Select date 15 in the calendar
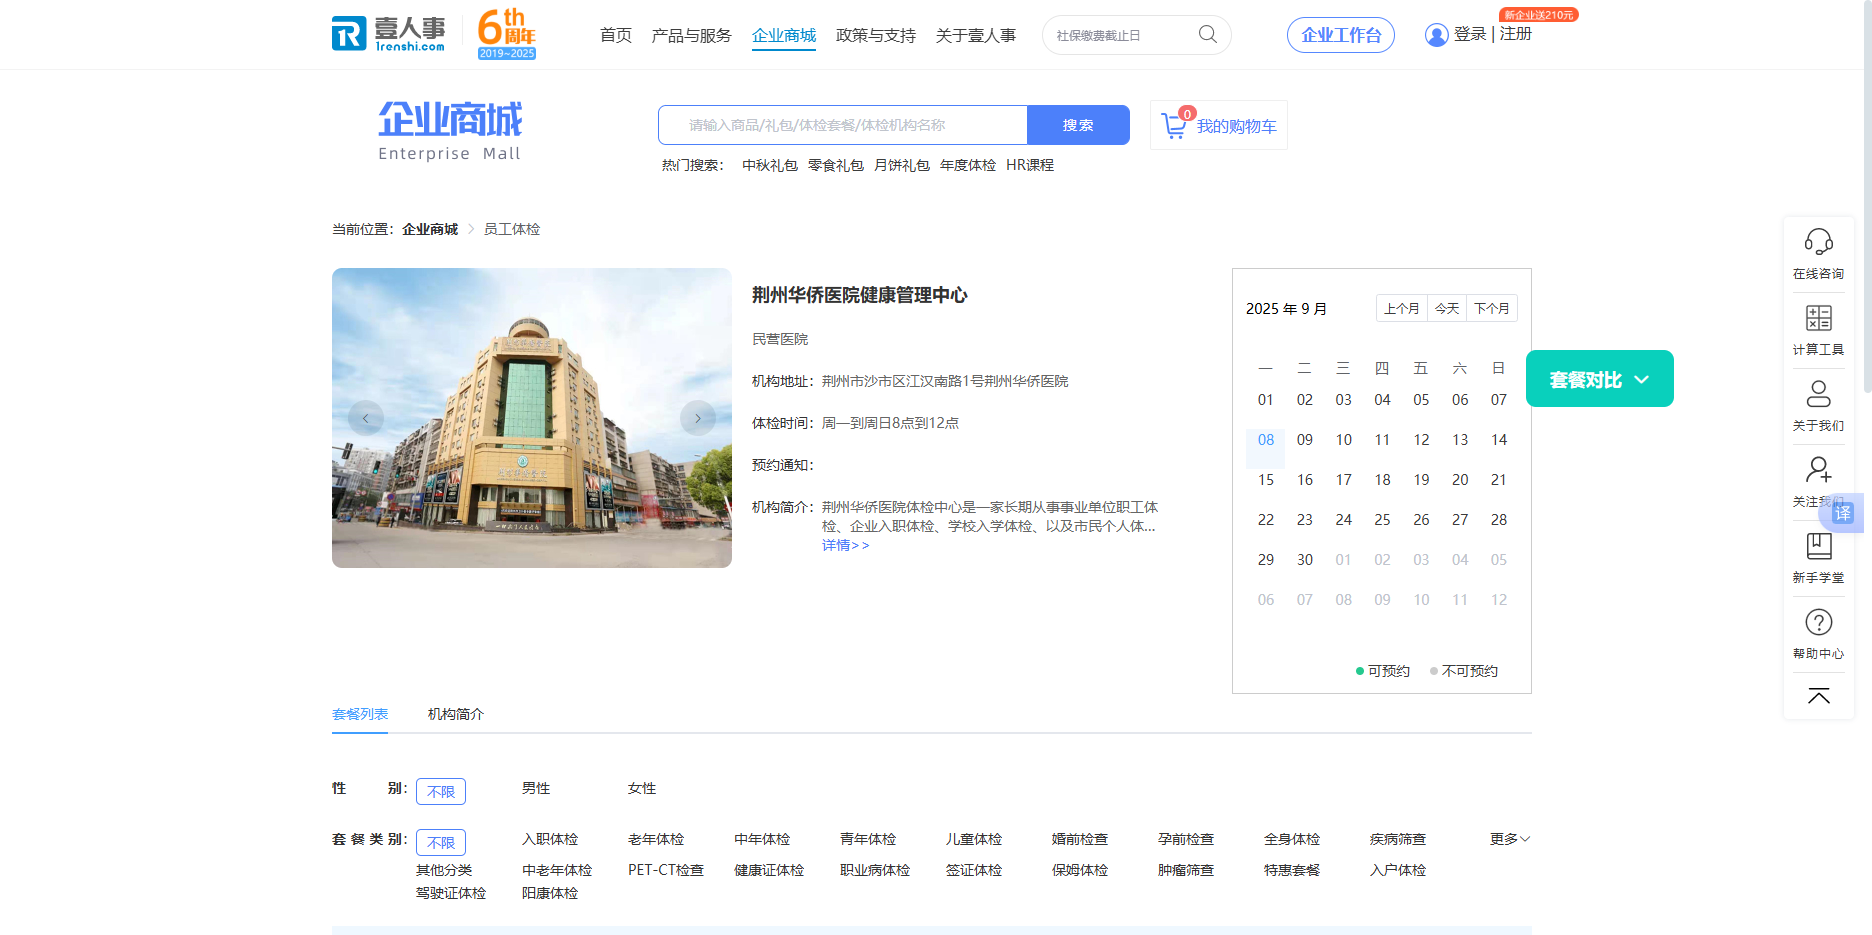 1266,480
